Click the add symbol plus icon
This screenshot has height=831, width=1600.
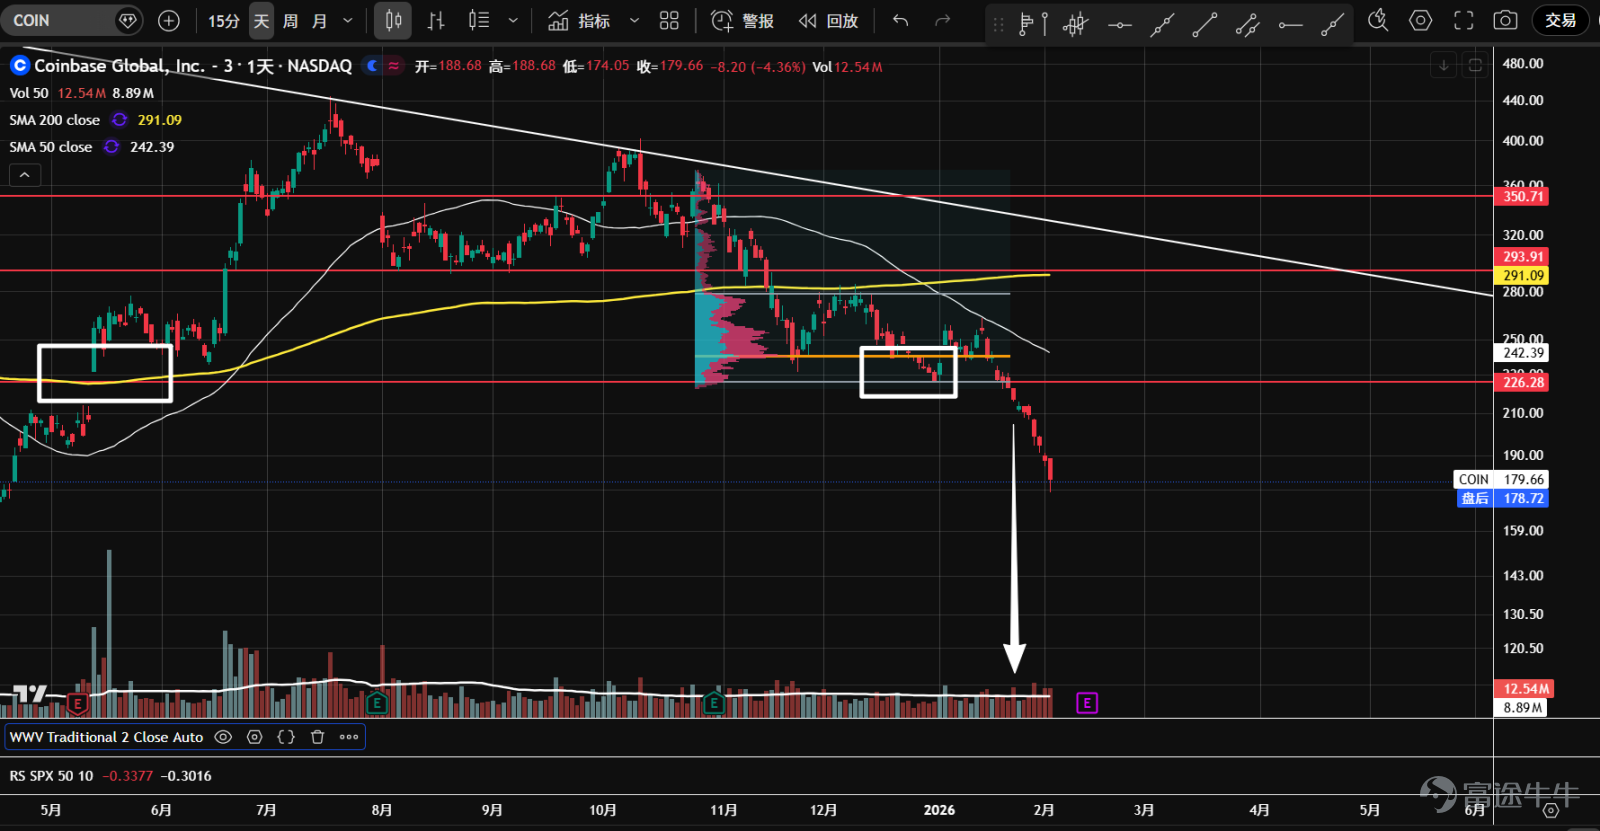point(169,20)
